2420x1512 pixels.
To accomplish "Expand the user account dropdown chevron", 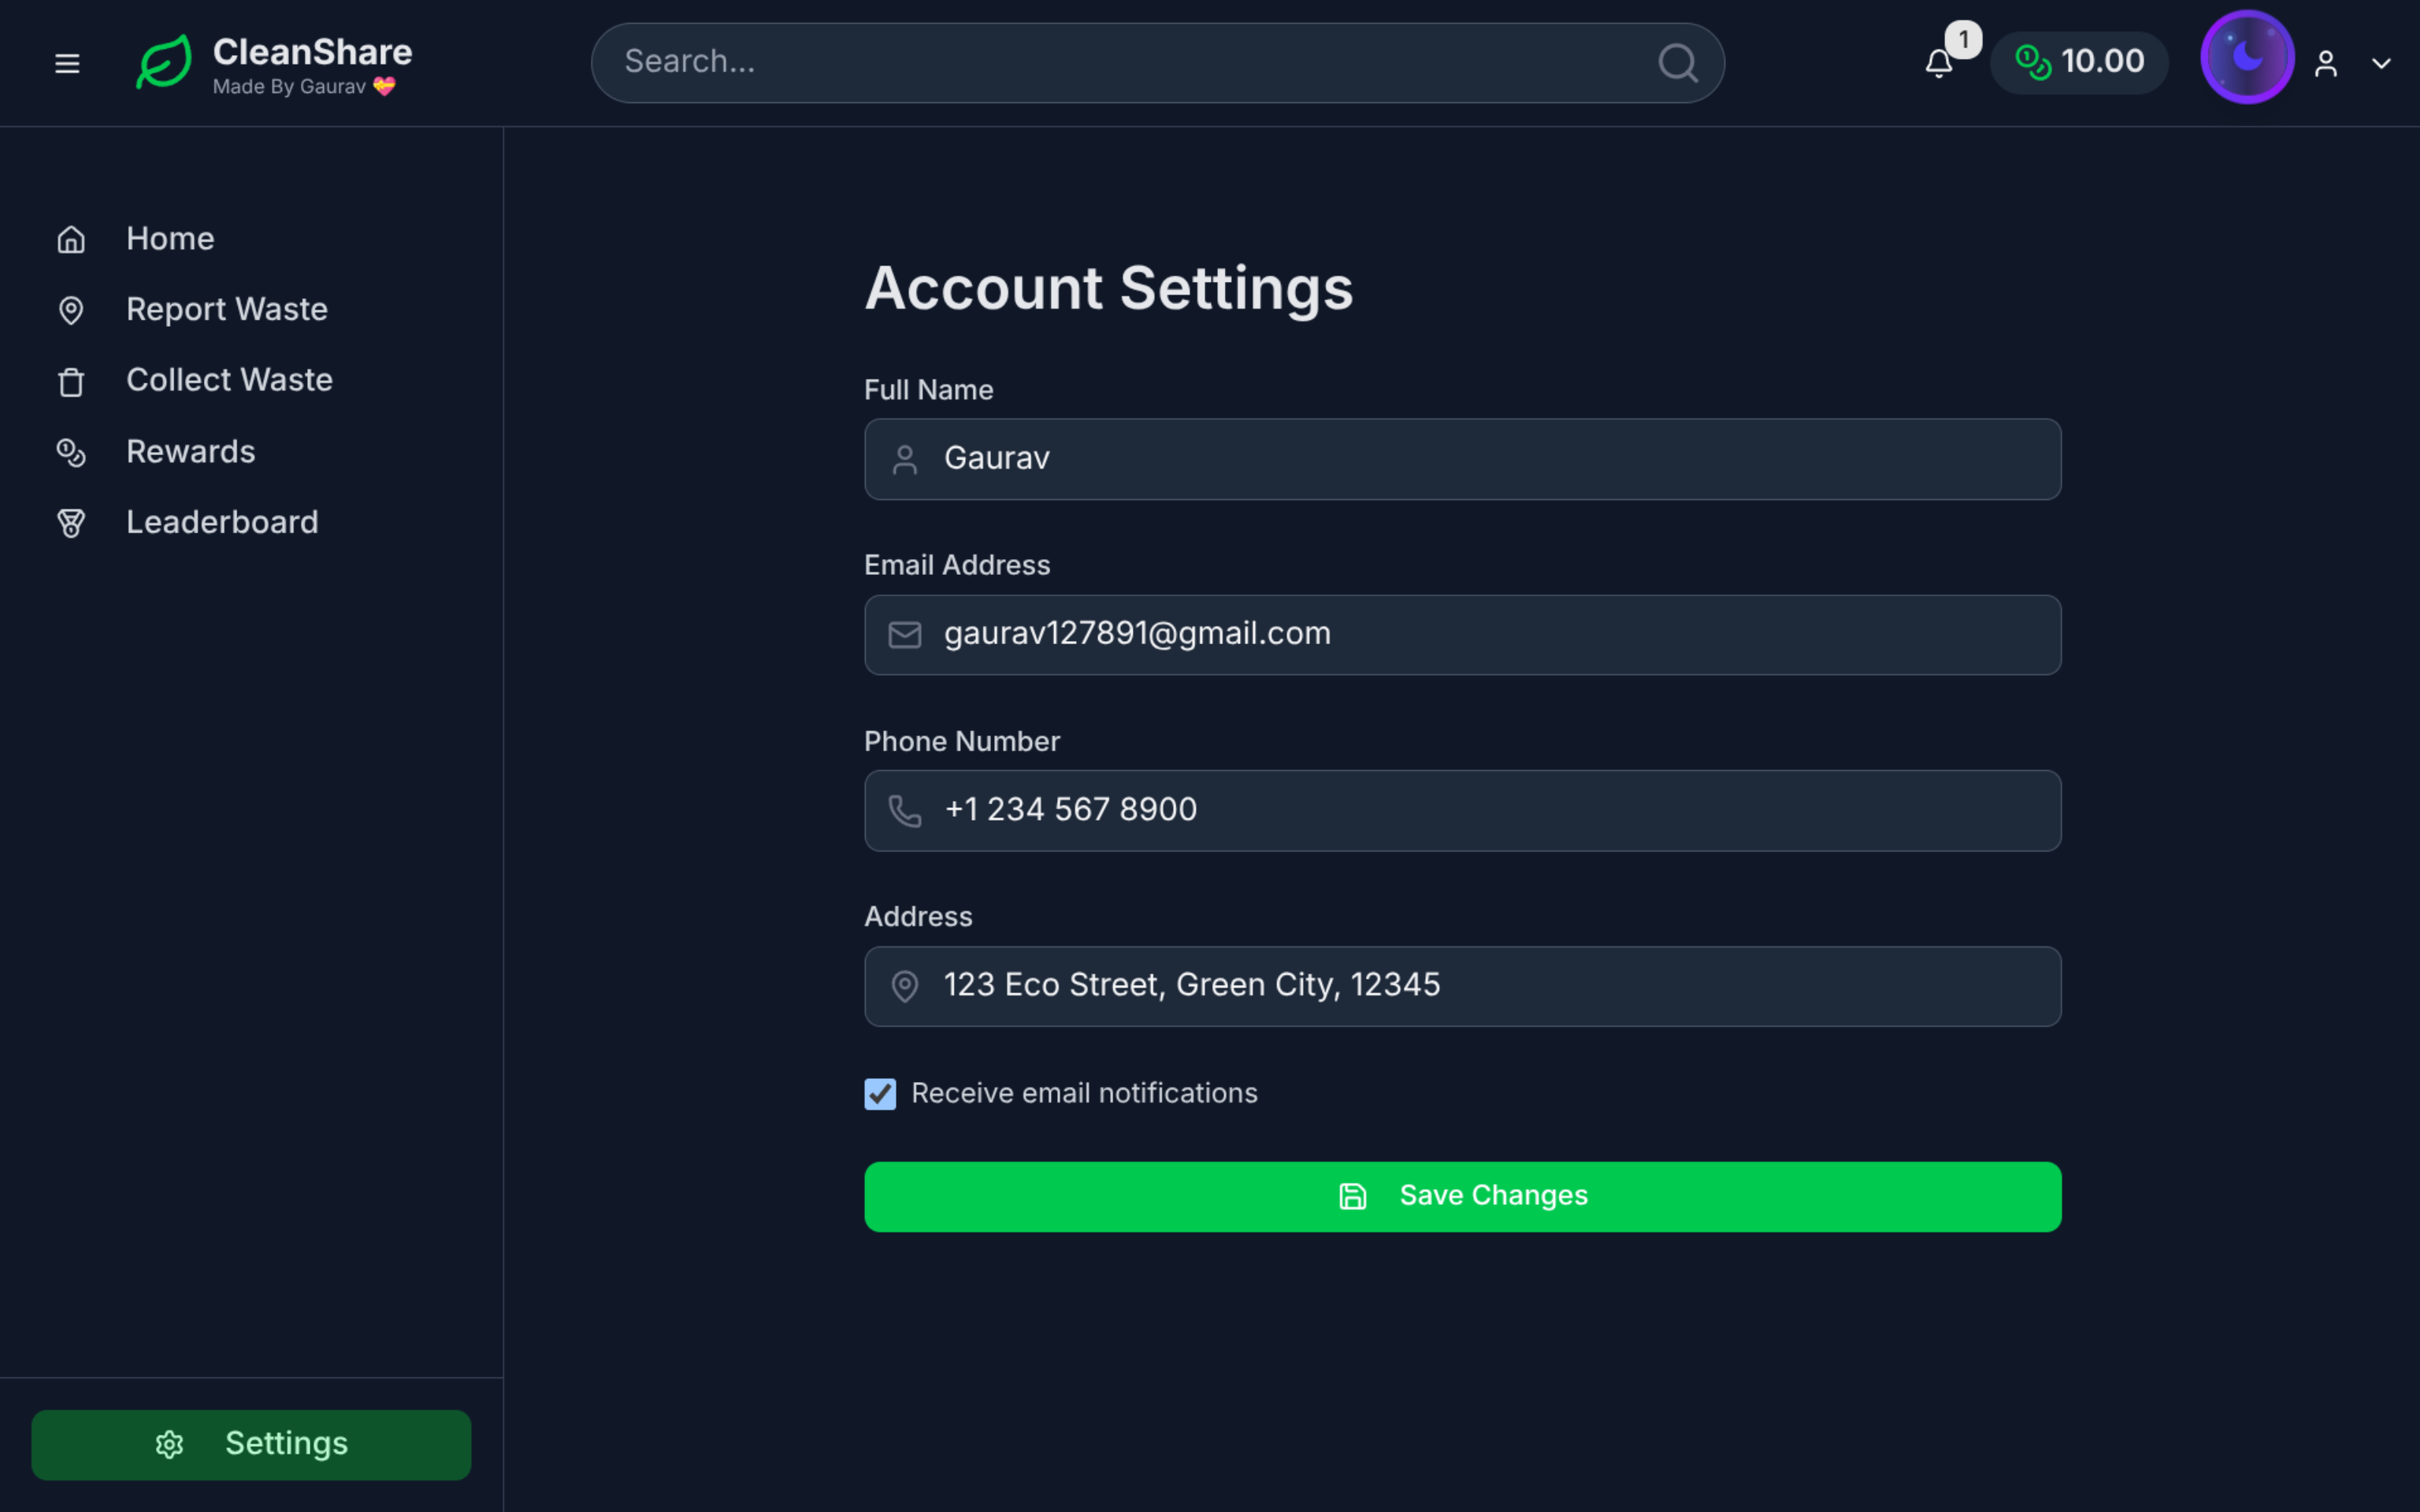I will (2381, 64).
